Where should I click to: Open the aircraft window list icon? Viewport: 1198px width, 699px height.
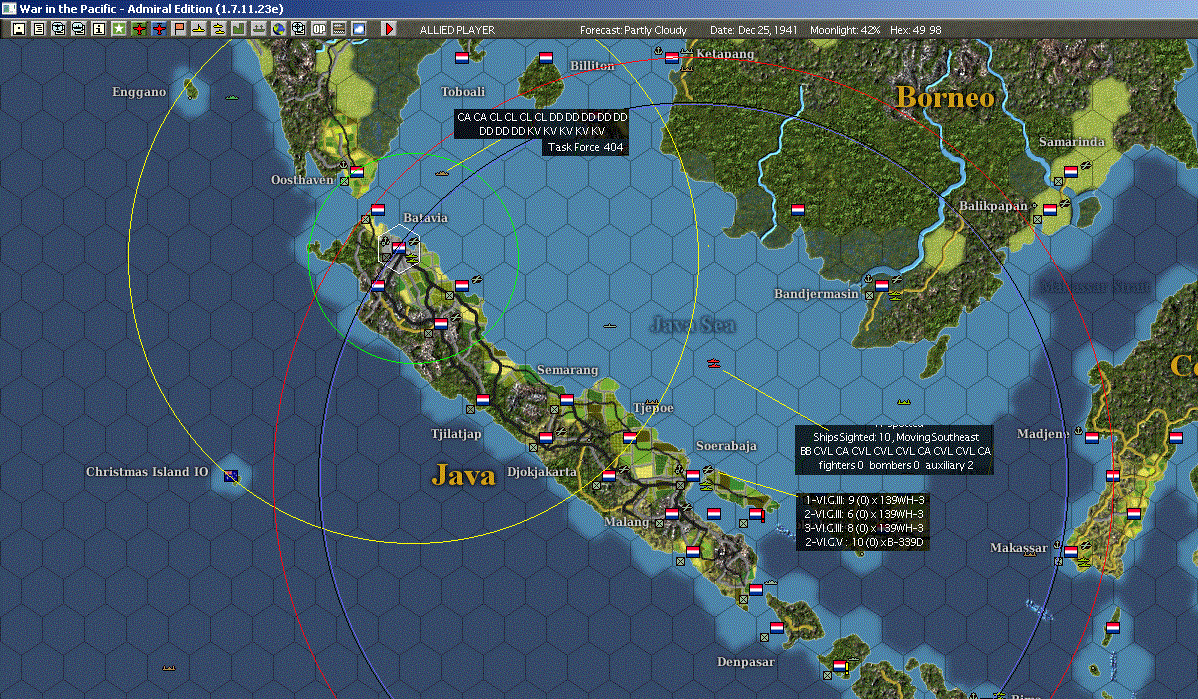tap(59, 29)
